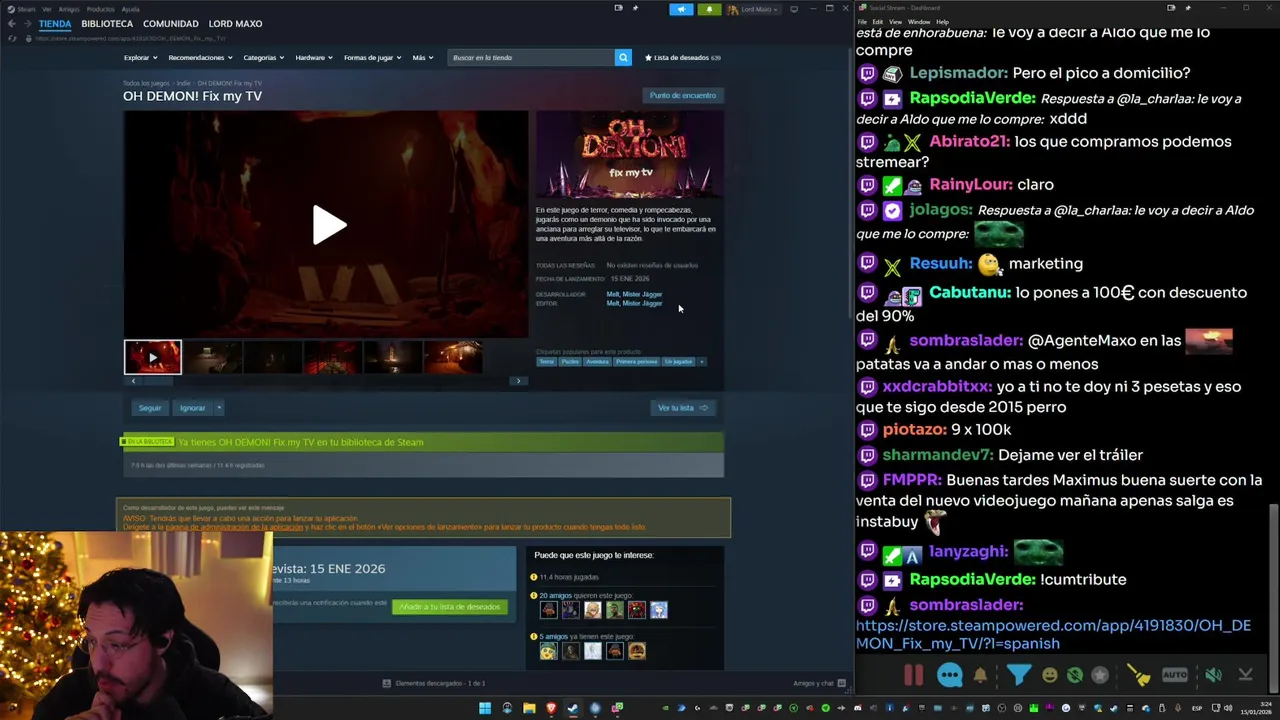Click the Ignorar button
This screenshot has width=1280, height=720.
point(192,408)
